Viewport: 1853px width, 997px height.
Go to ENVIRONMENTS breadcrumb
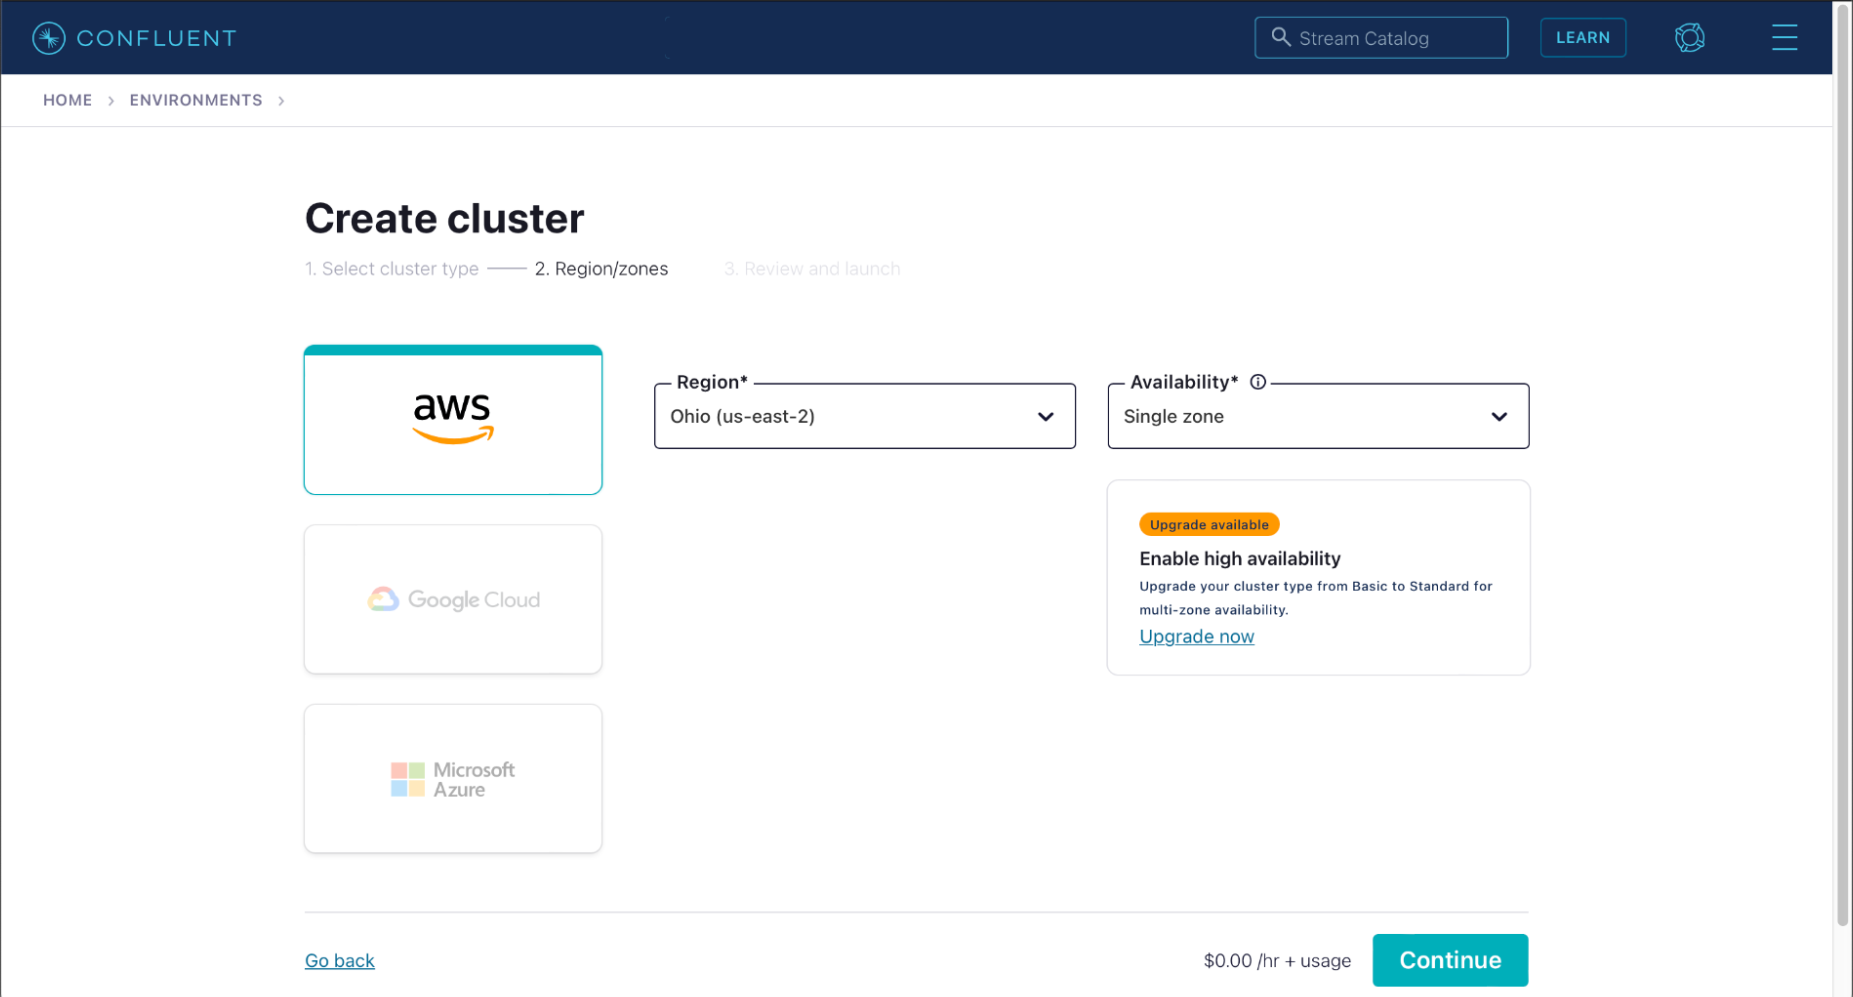196,100
